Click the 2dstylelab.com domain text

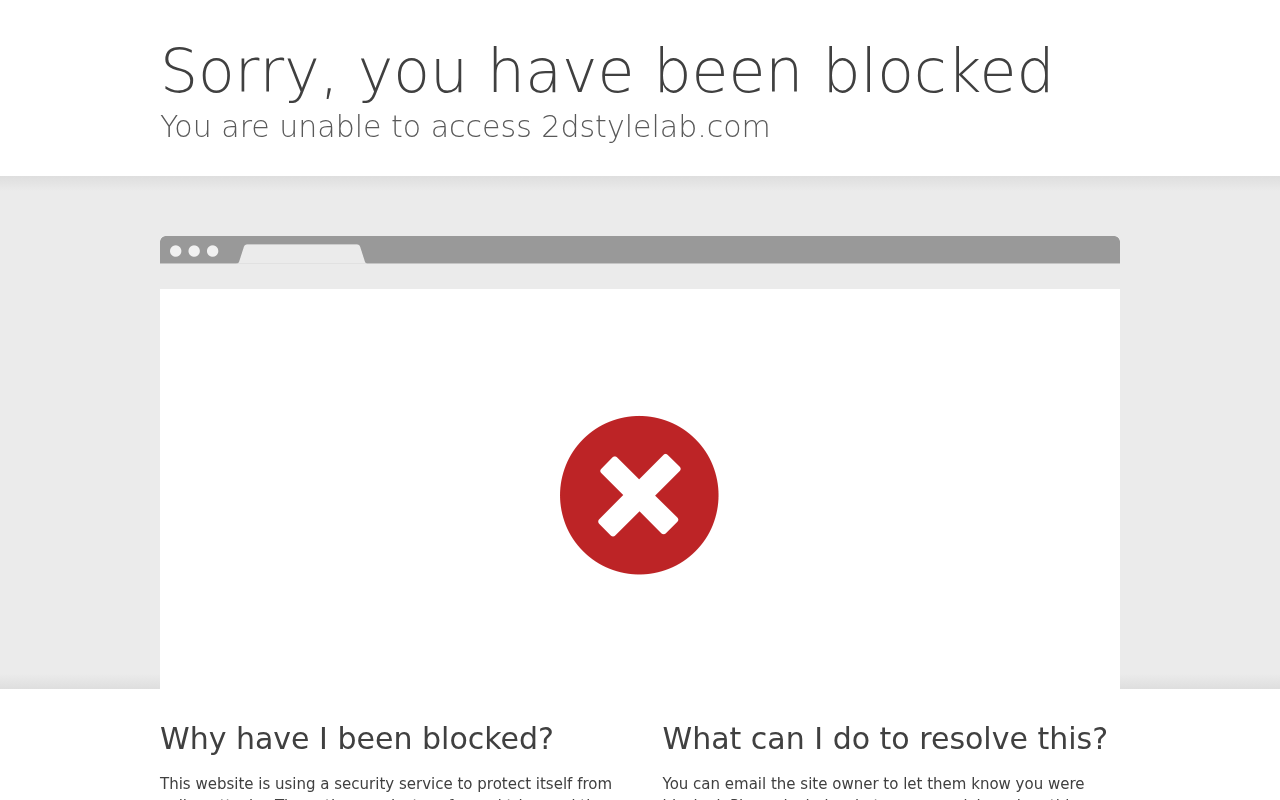point(656,127)
